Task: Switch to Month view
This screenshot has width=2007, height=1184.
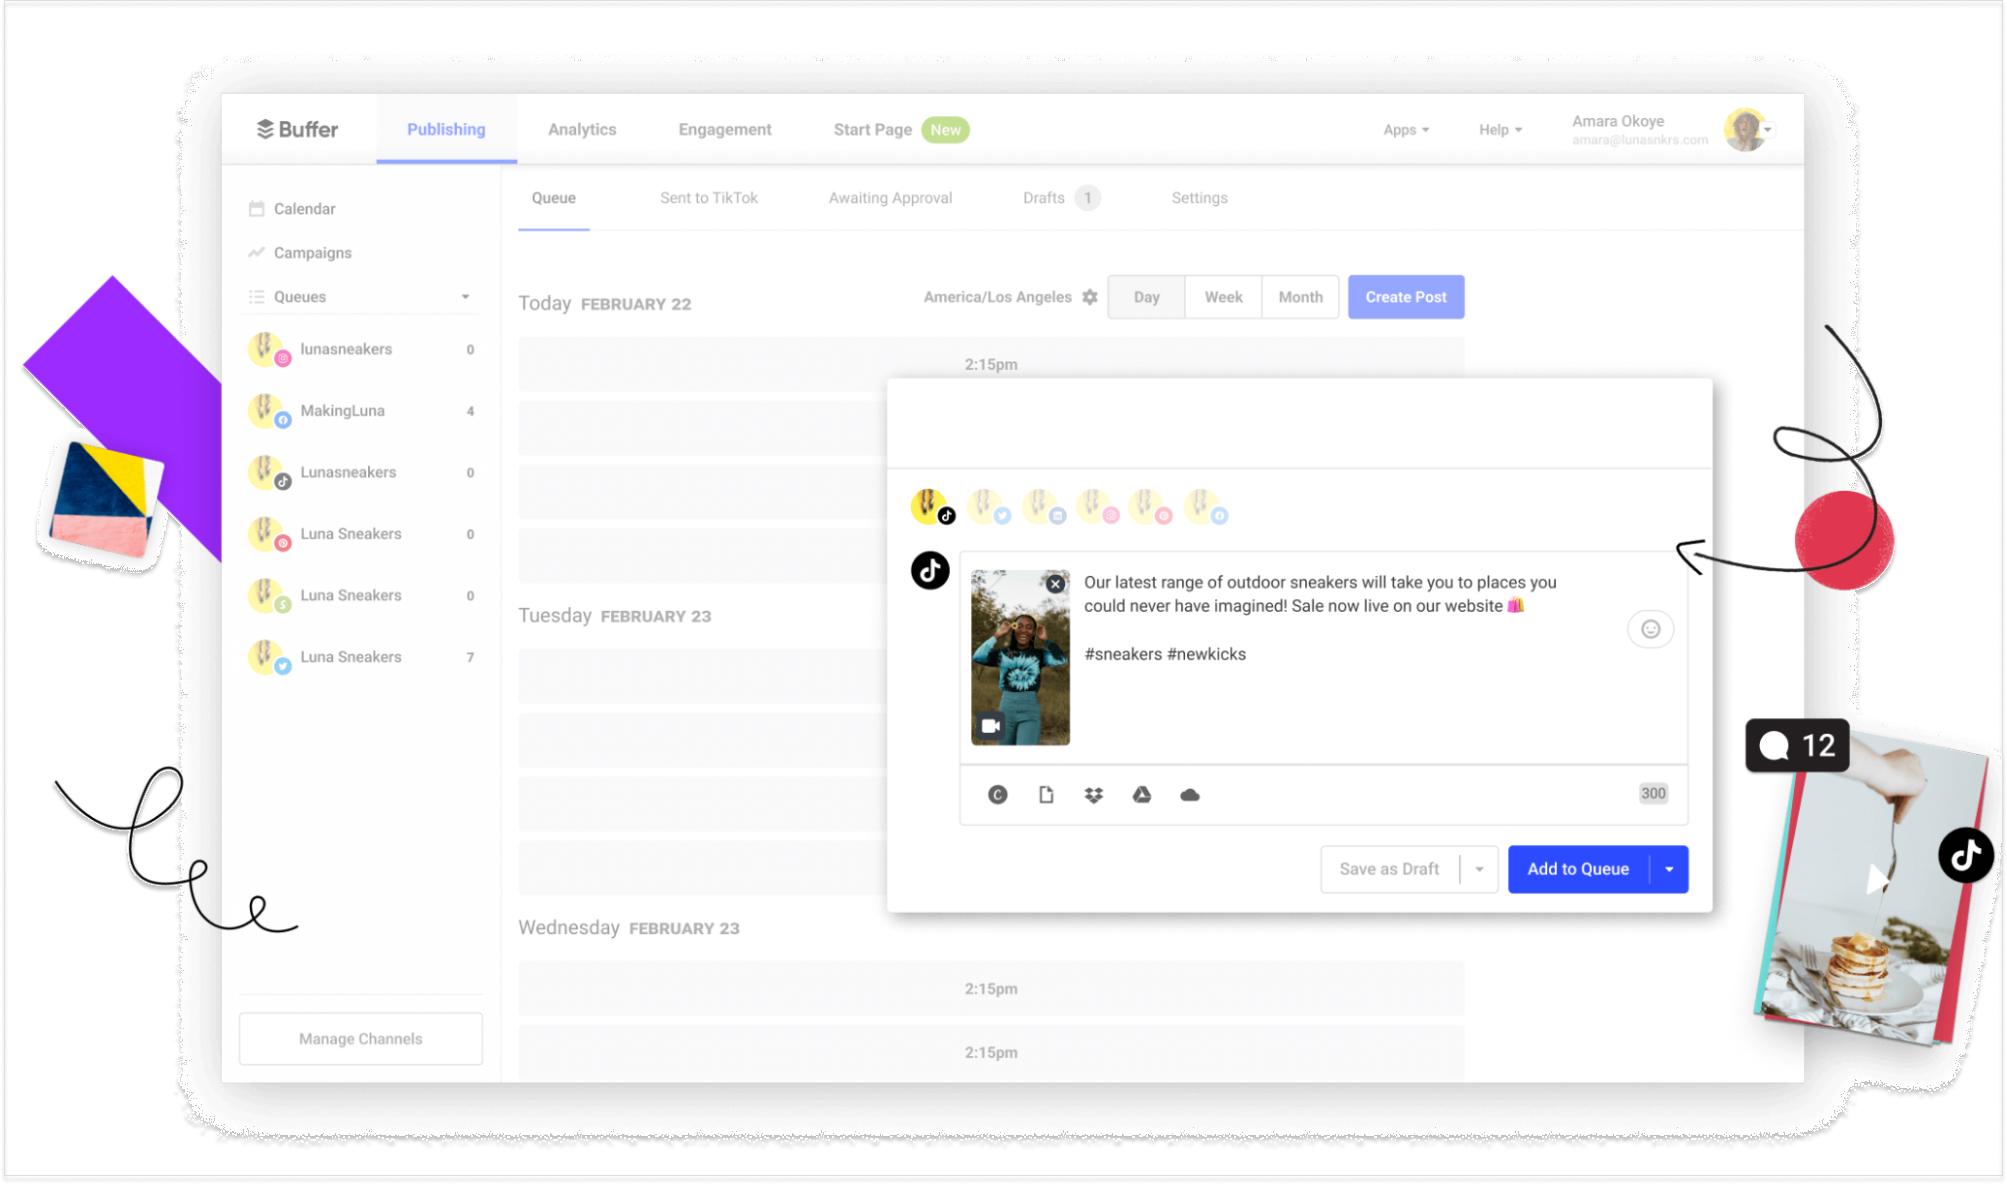Action: [x=1300, y=297]
